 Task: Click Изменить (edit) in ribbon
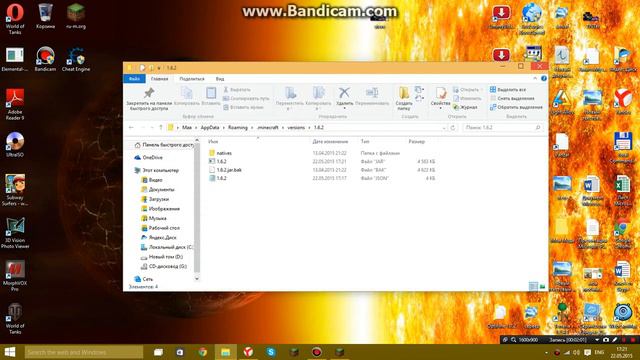click(467, 98)
